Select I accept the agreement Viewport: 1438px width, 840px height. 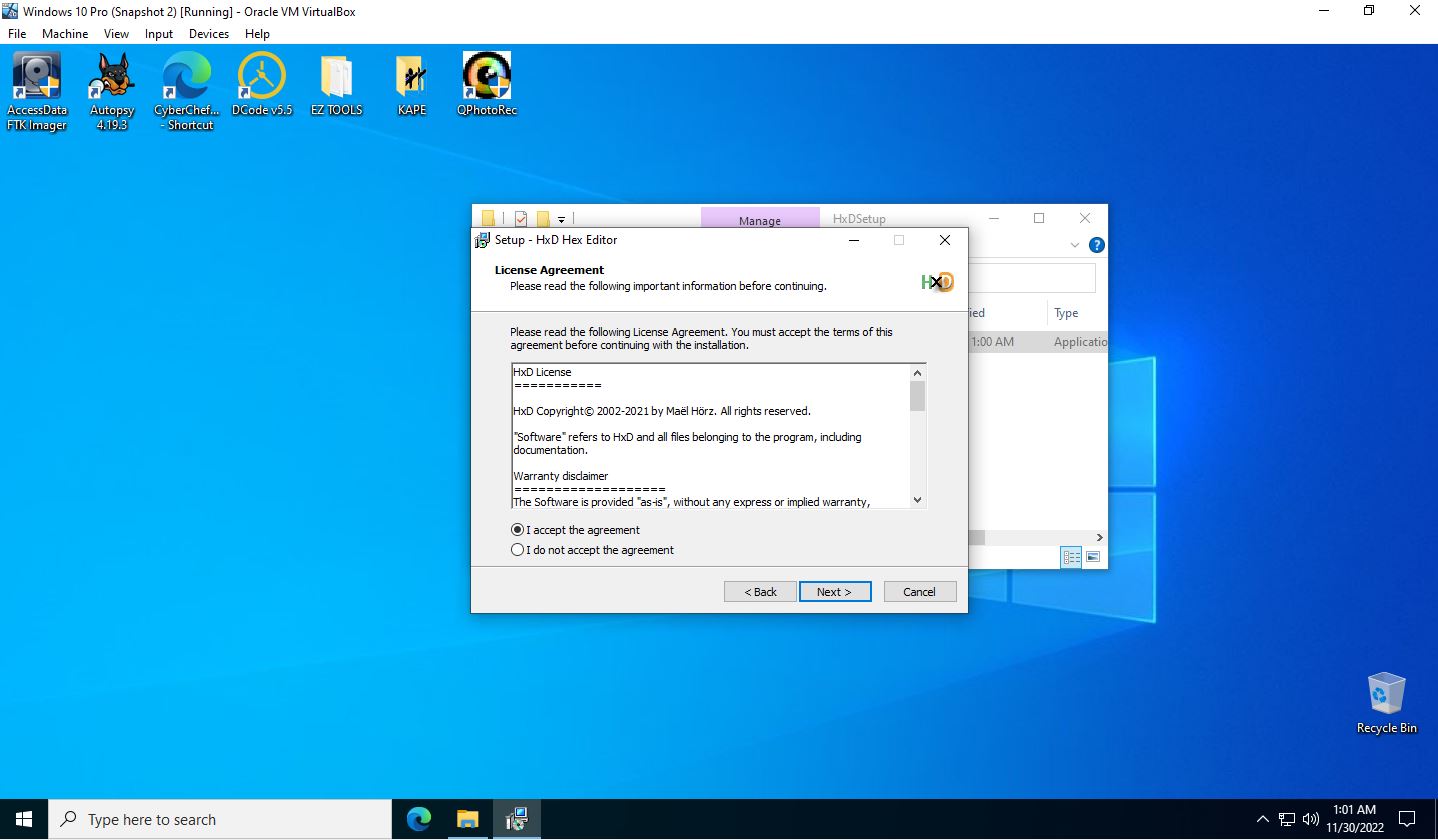pyautogui.click(x=575, y=530)
